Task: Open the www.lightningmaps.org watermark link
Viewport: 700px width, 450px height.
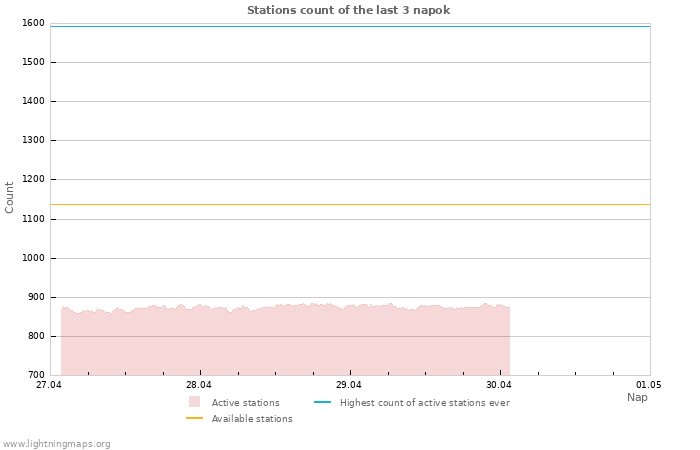Action: (57, 444)
